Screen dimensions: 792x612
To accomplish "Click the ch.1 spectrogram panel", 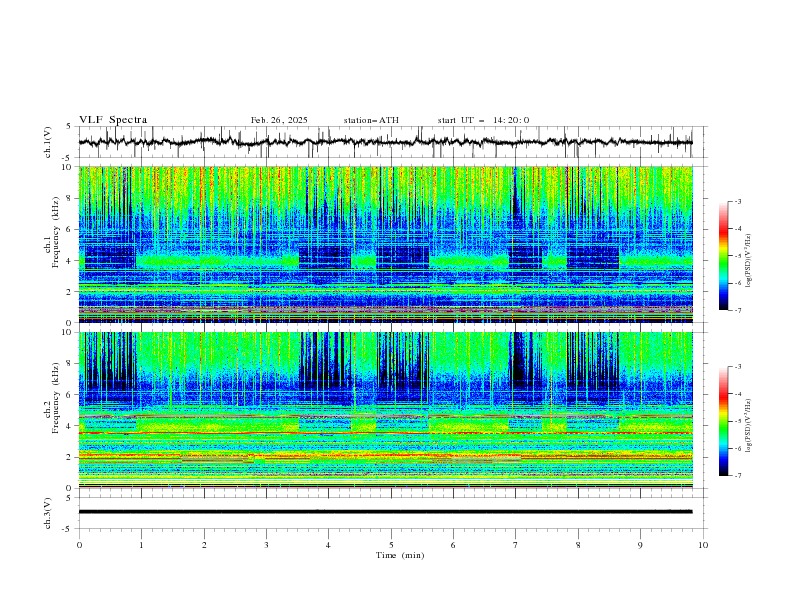I will pos(385,244).
